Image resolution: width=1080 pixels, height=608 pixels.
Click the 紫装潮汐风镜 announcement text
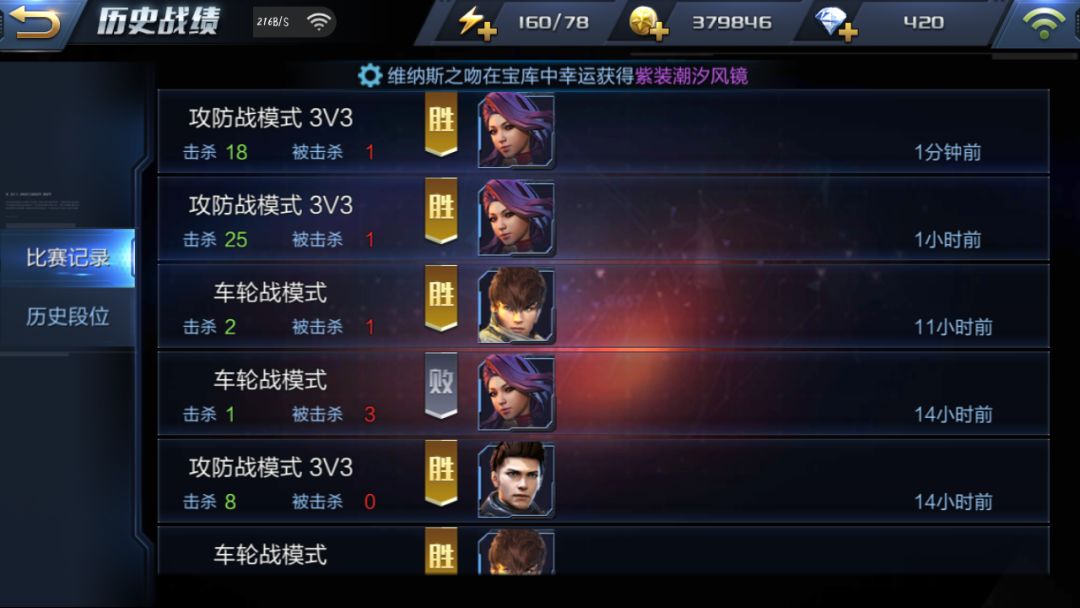coord(692,76)
